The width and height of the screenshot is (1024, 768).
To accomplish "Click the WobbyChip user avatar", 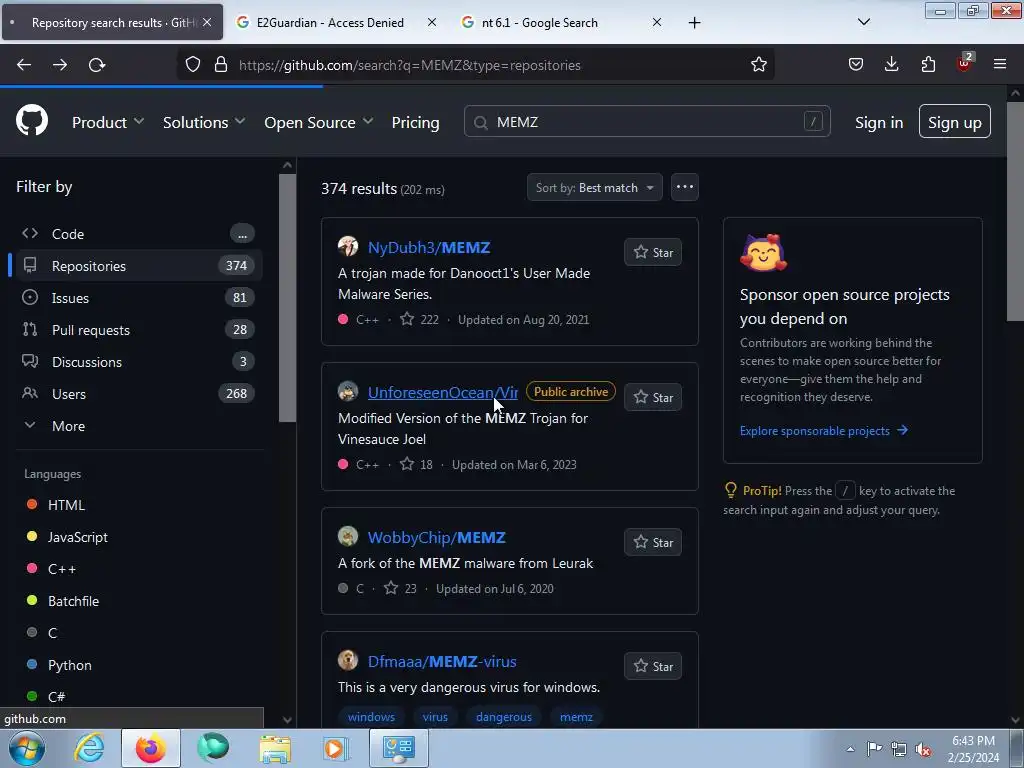I will (x=347, y=536).
